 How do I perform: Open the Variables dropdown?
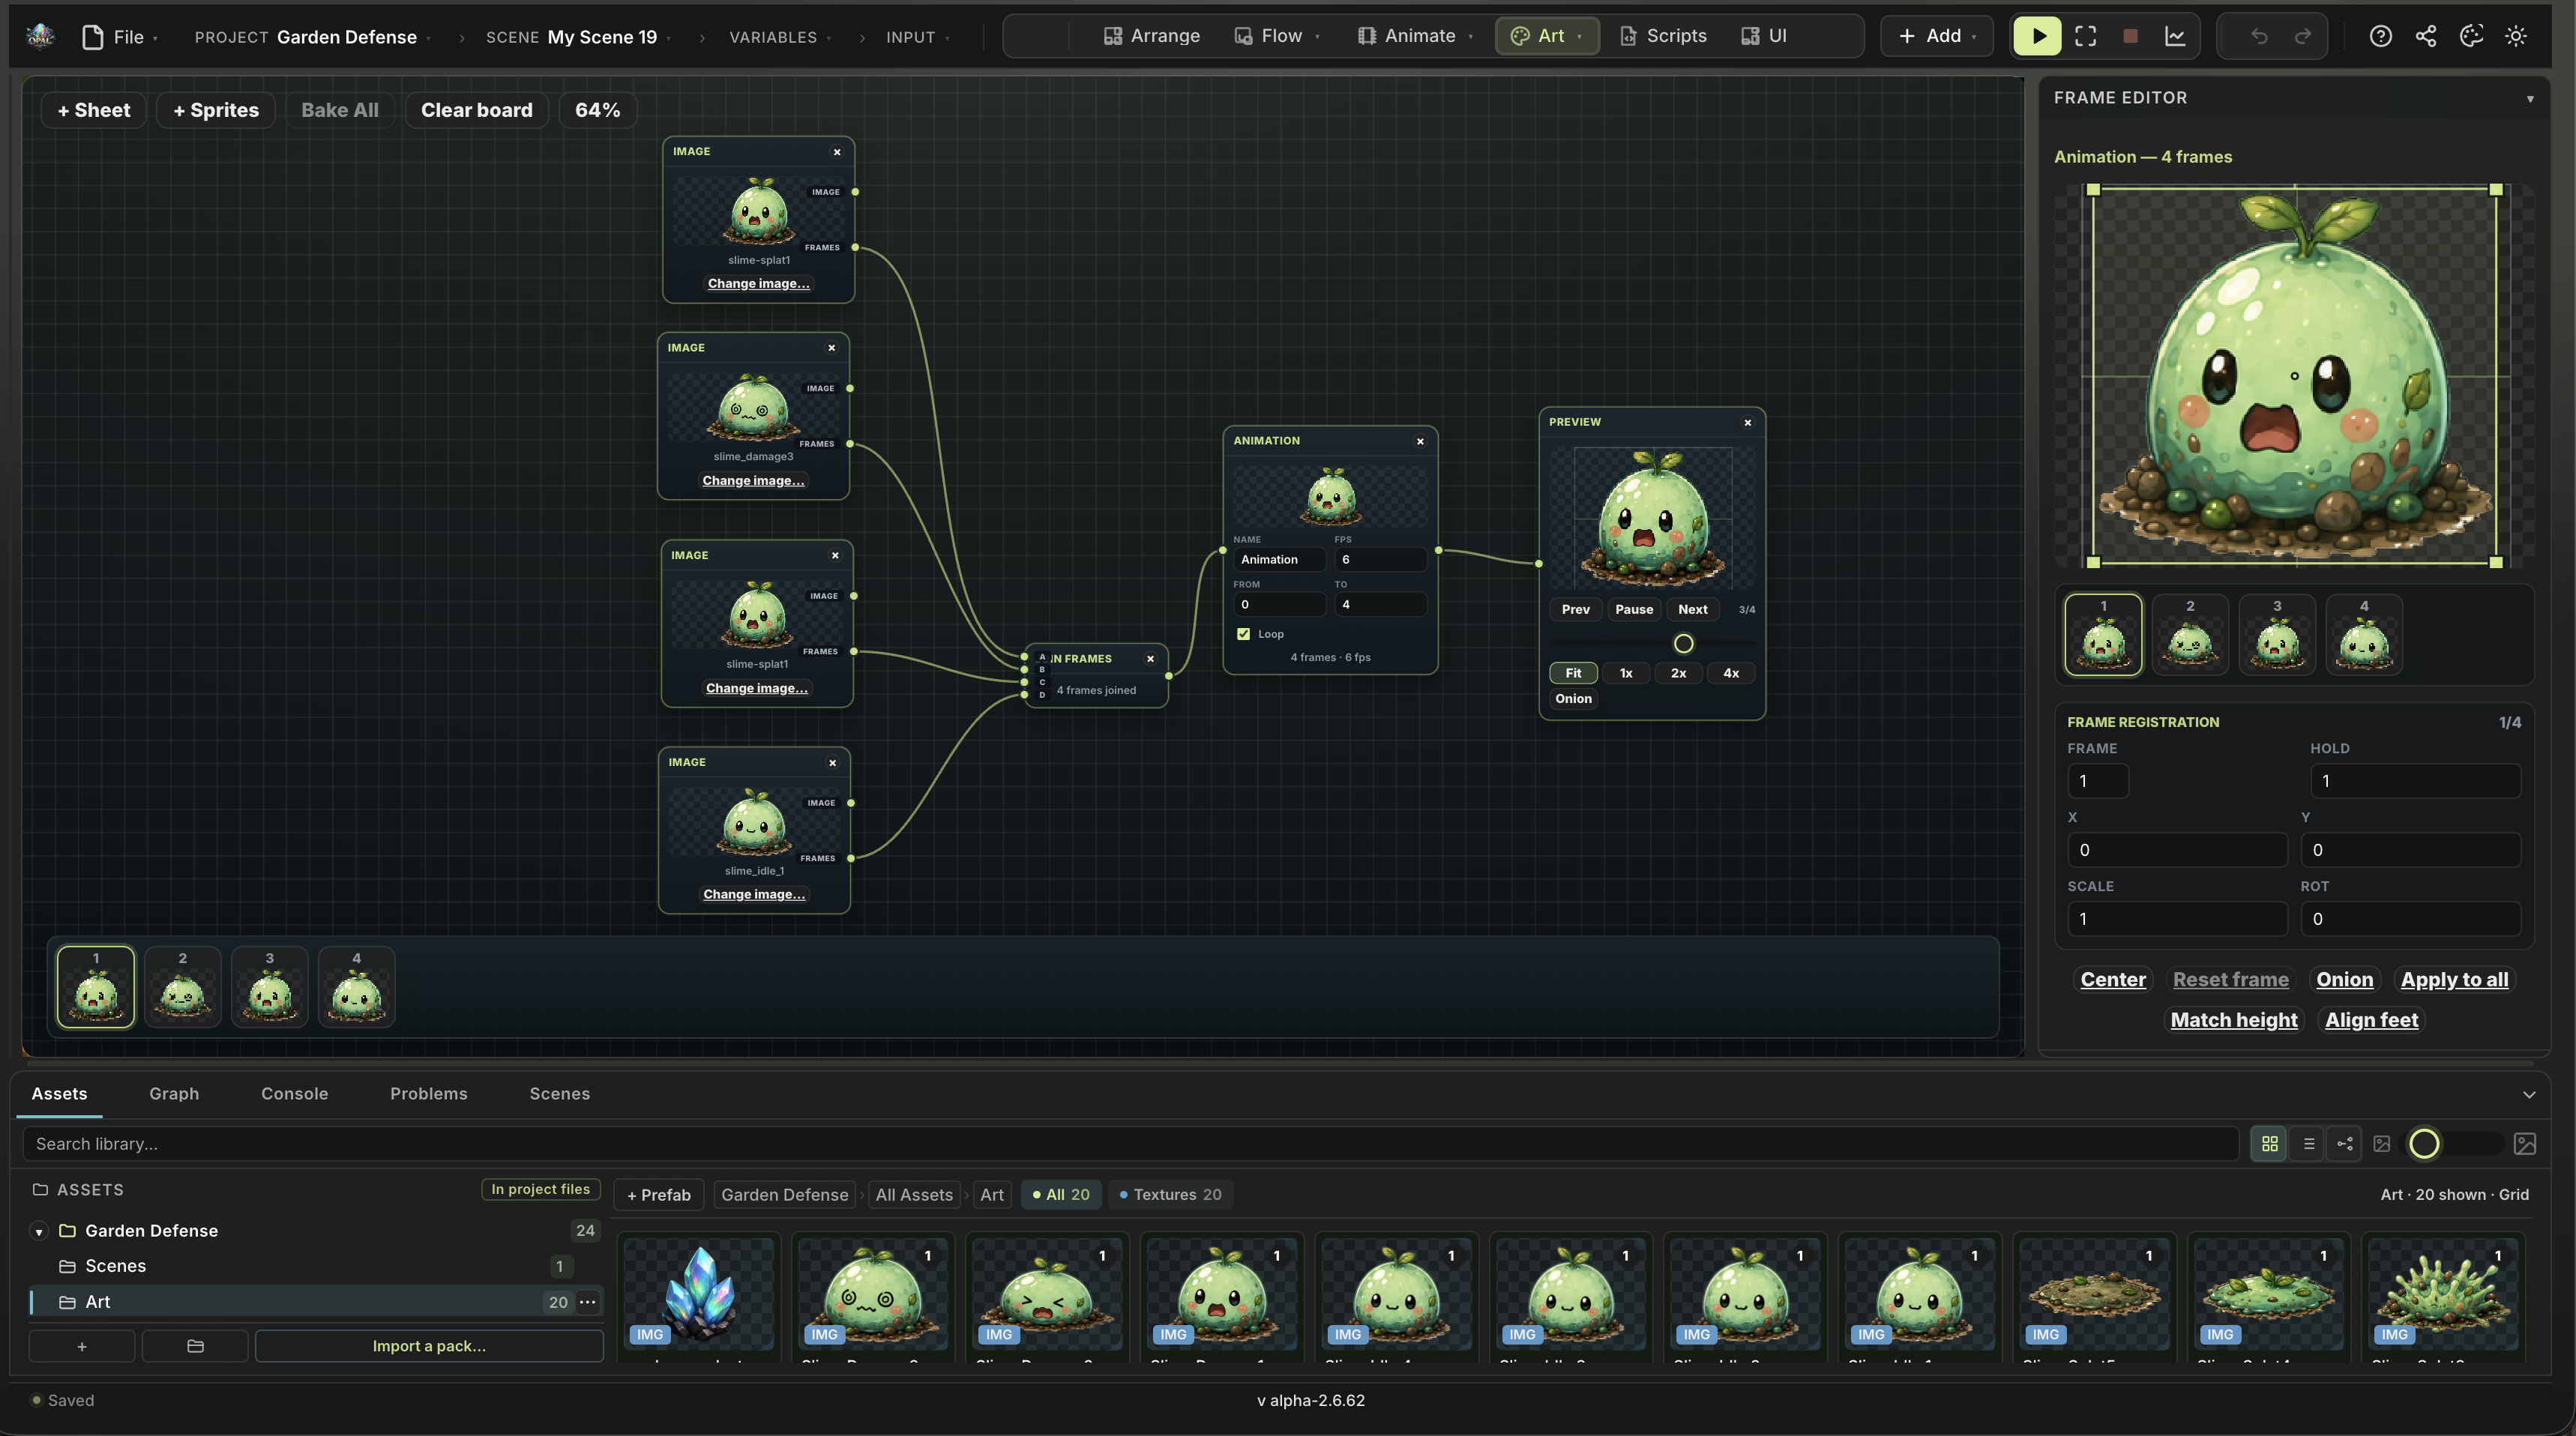point(783,37)
